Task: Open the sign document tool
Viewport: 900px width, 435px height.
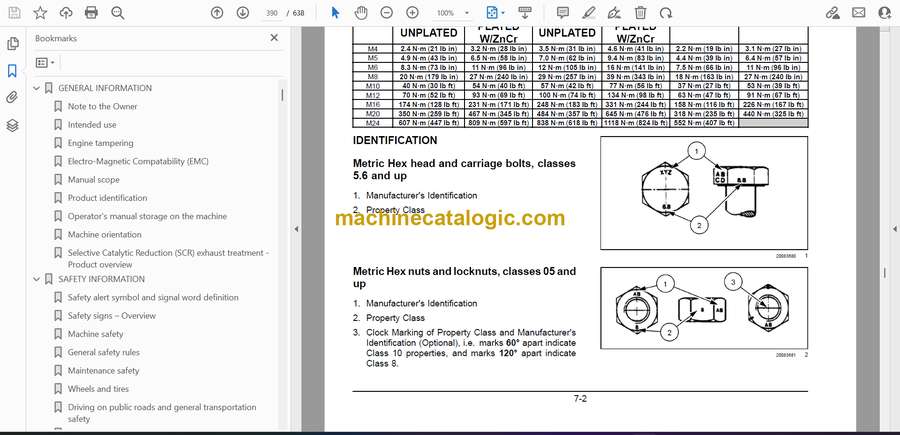Action: 614,13
